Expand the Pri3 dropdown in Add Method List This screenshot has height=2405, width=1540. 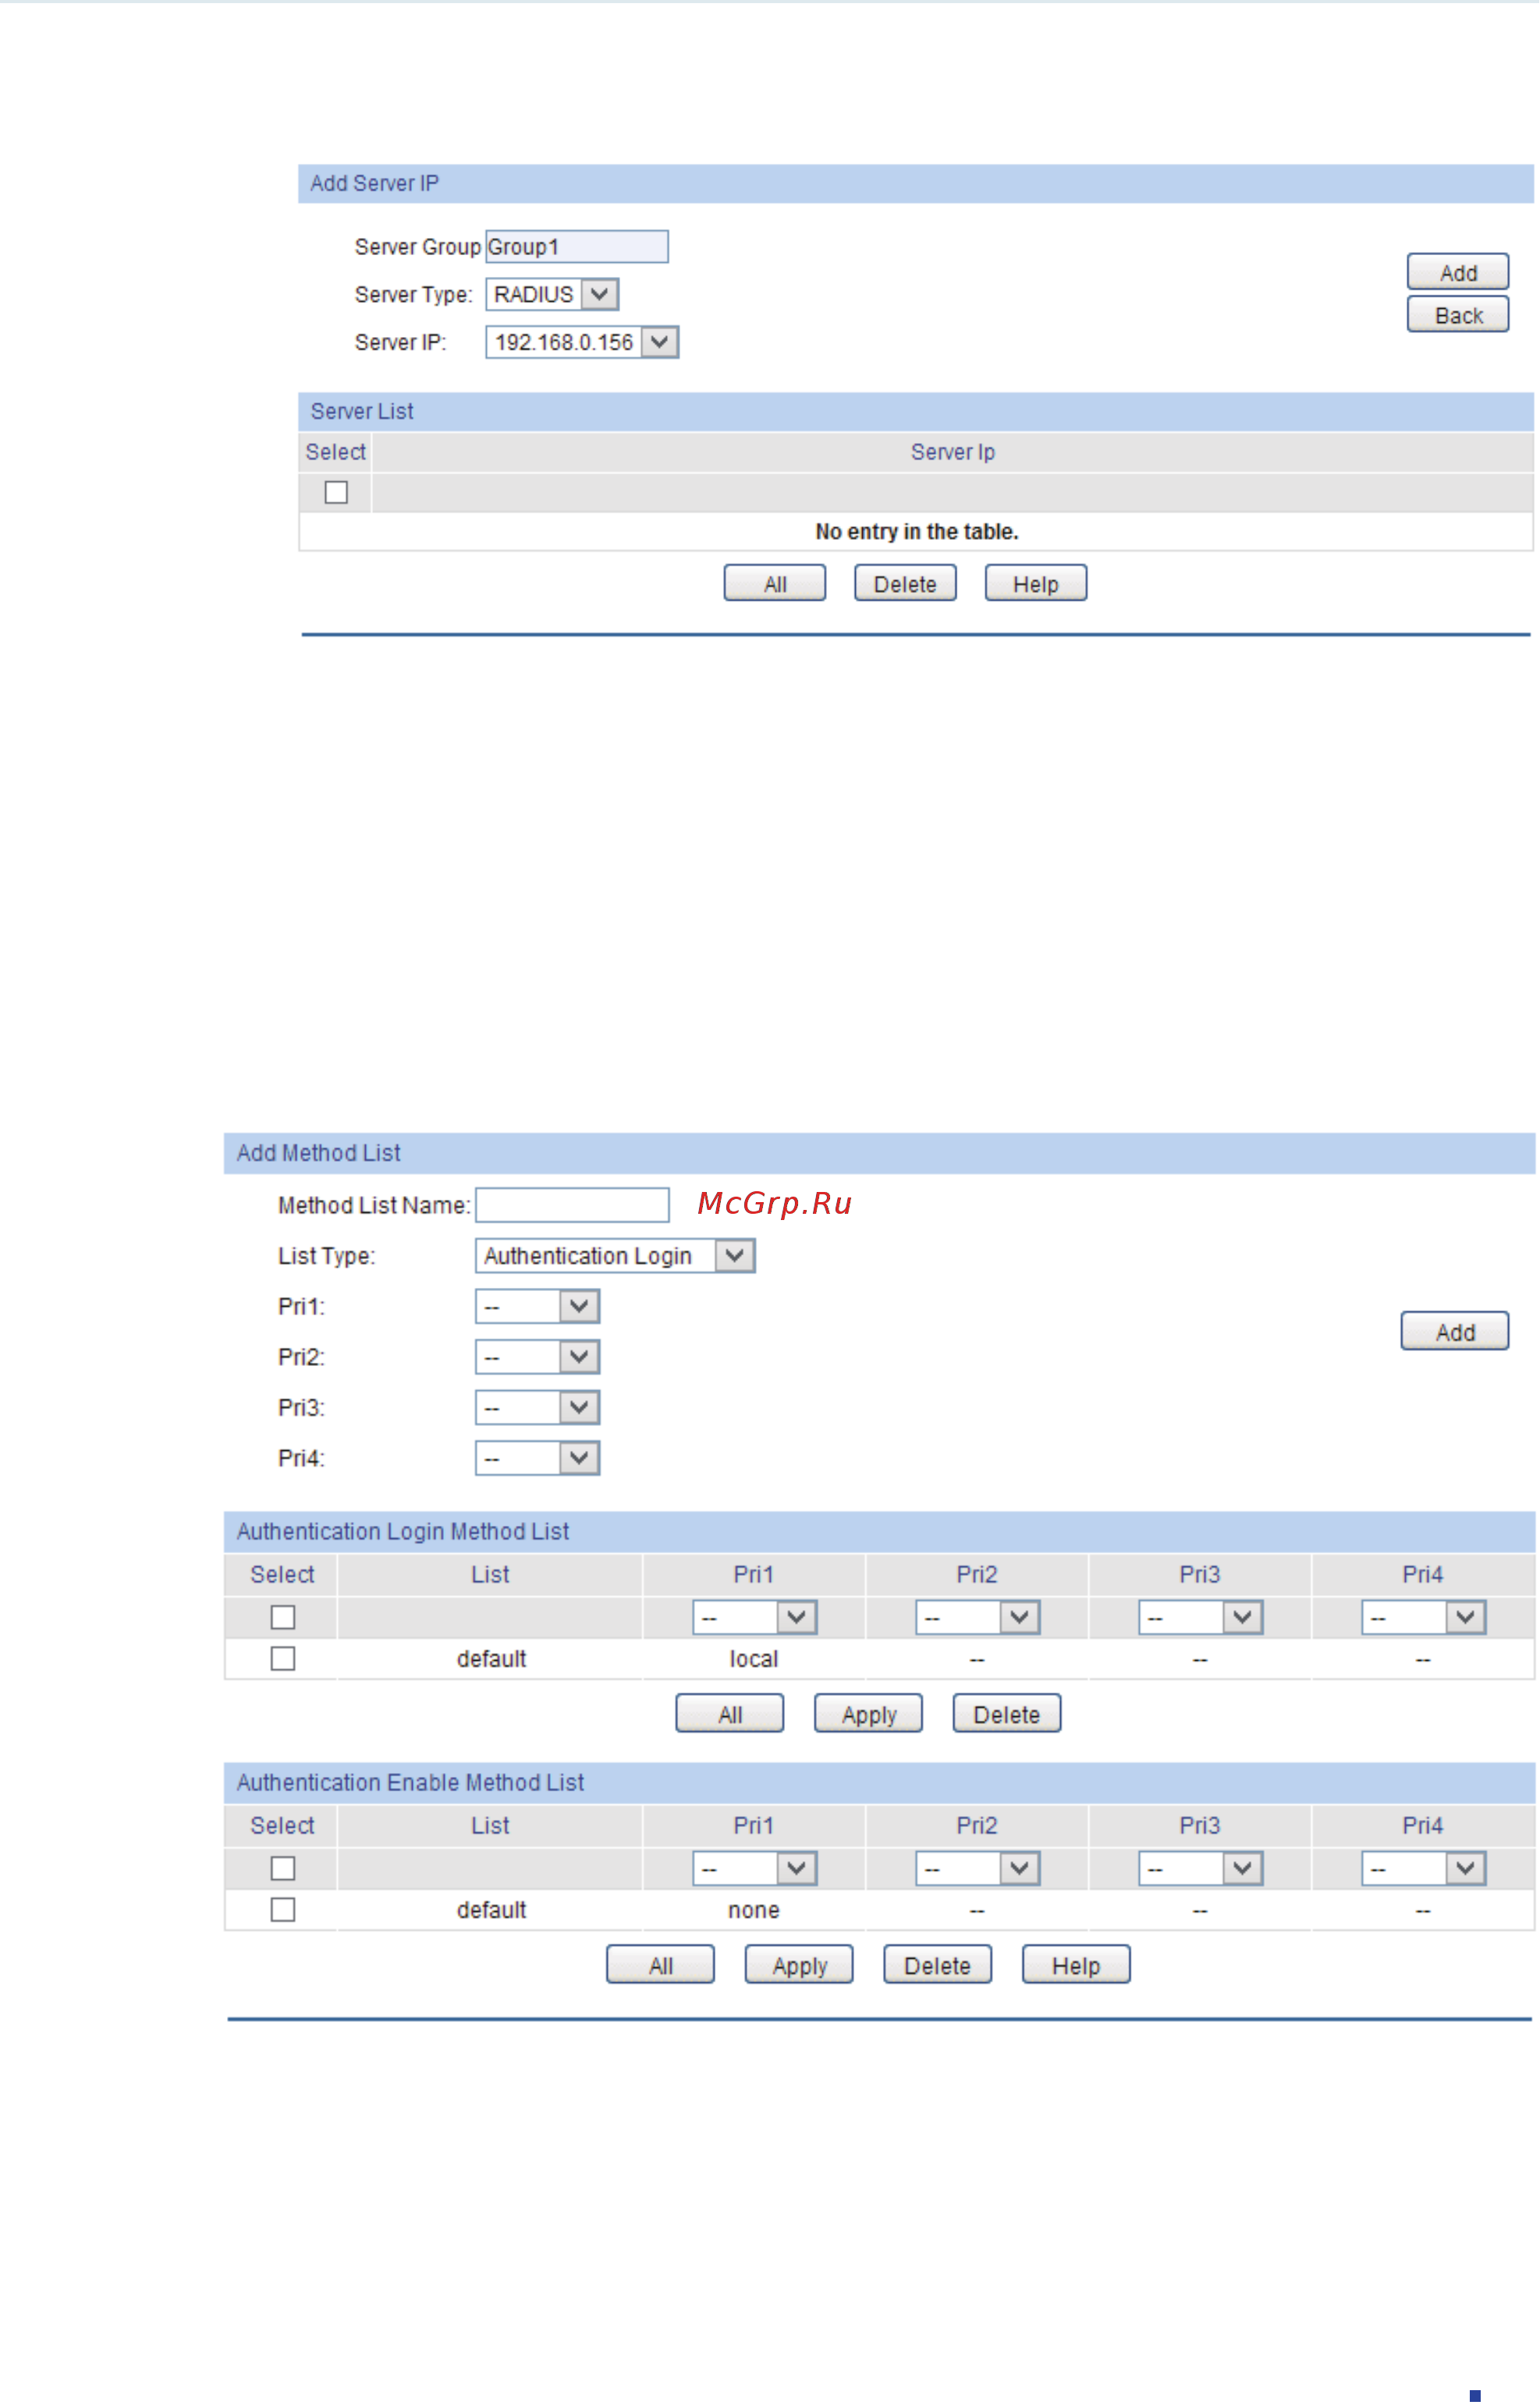coord(580,1407)
